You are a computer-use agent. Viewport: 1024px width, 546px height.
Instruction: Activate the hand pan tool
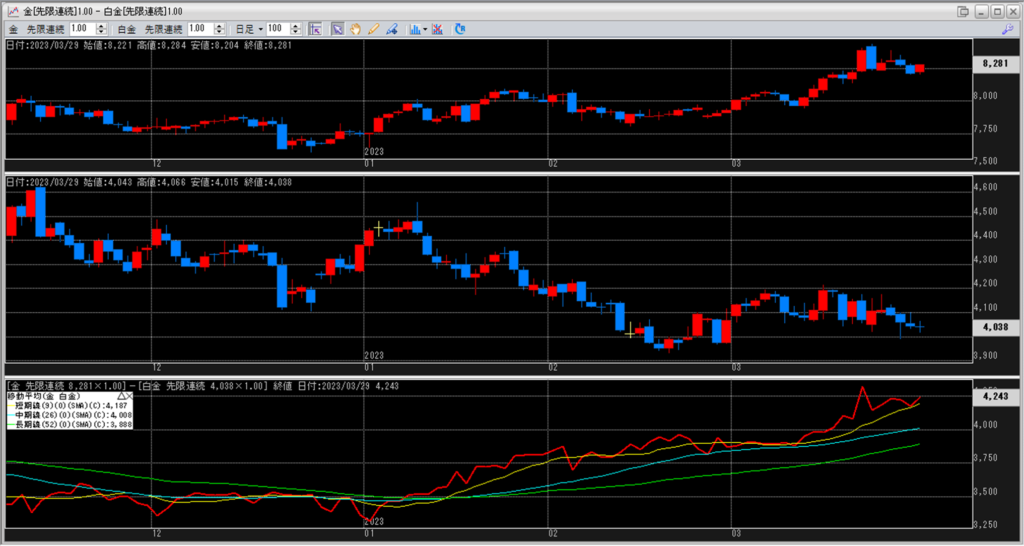(x=355, y=29)
